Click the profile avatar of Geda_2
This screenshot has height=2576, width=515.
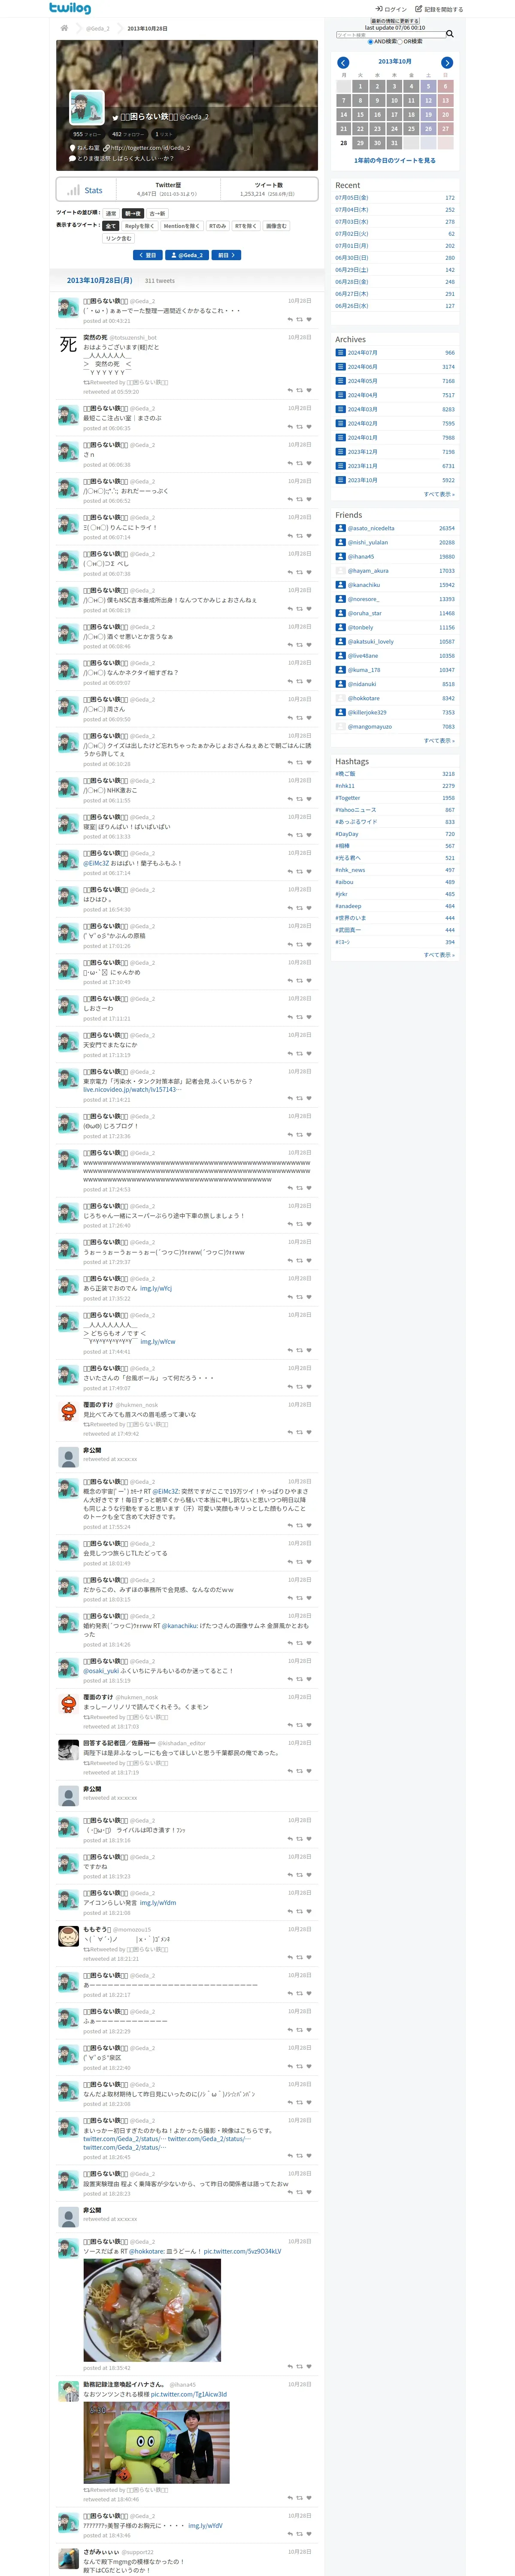coord(87,107)
